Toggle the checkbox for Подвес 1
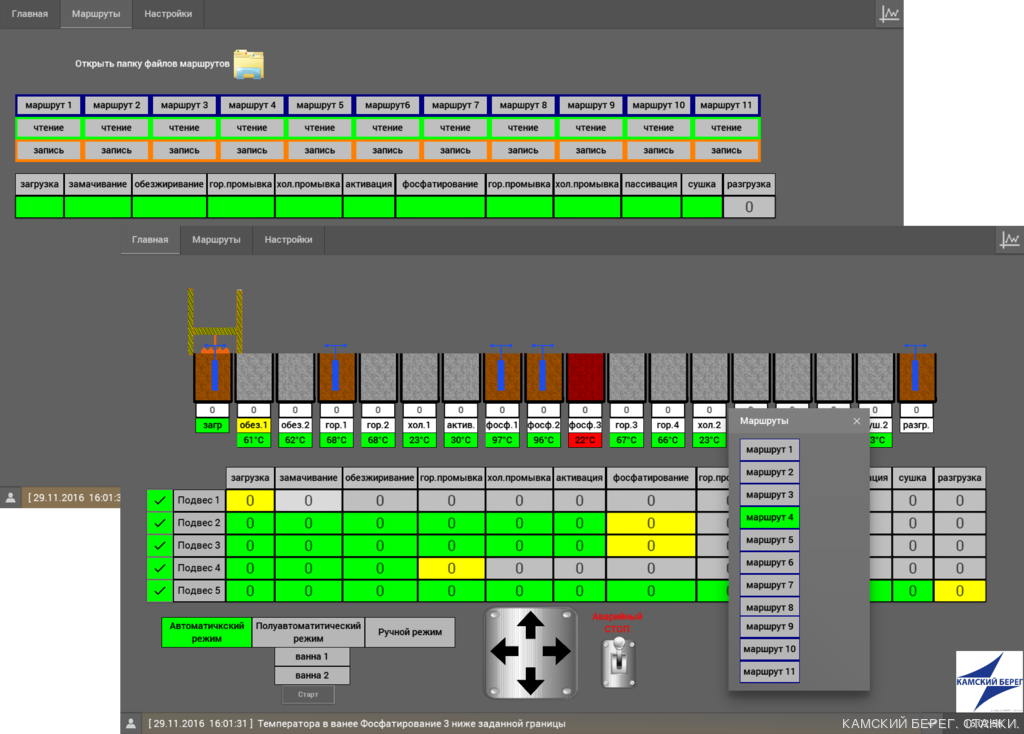The height and width of the screenshot is (734, 1024). [x=159, y=500]
